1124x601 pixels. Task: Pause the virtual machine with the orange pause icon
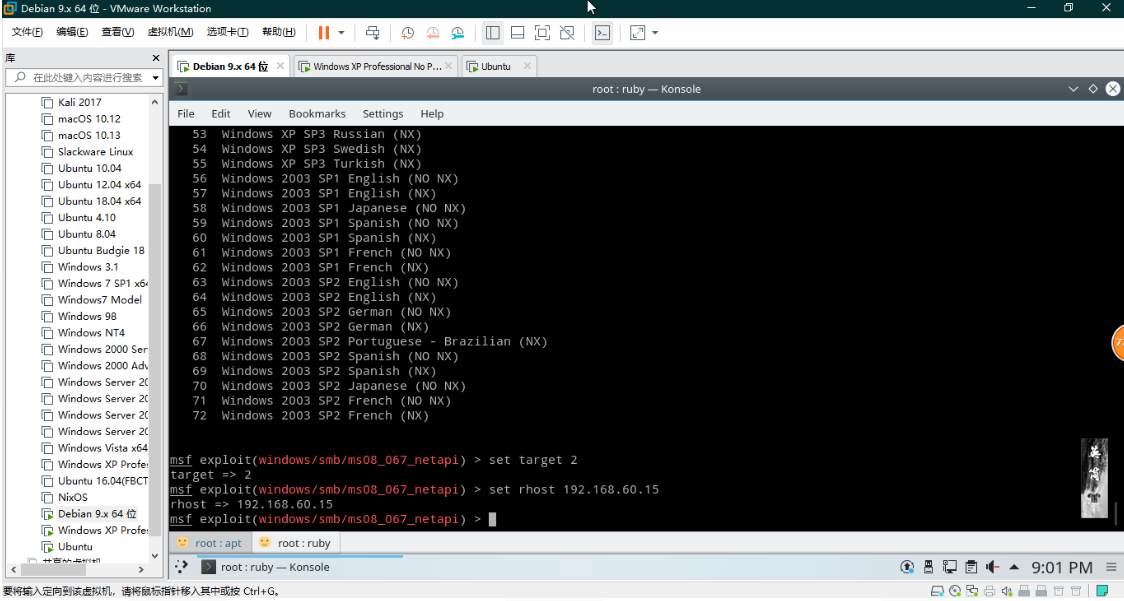click(324, 32)
